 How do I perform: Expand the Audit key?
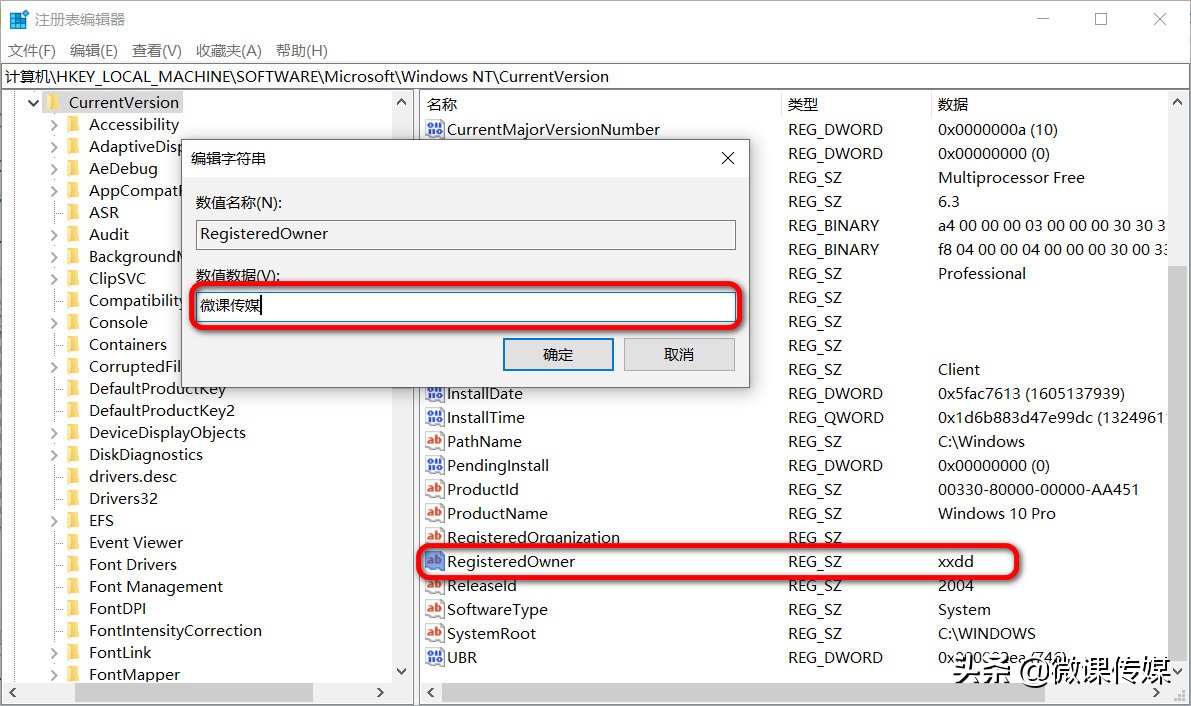tap(54, 235)
